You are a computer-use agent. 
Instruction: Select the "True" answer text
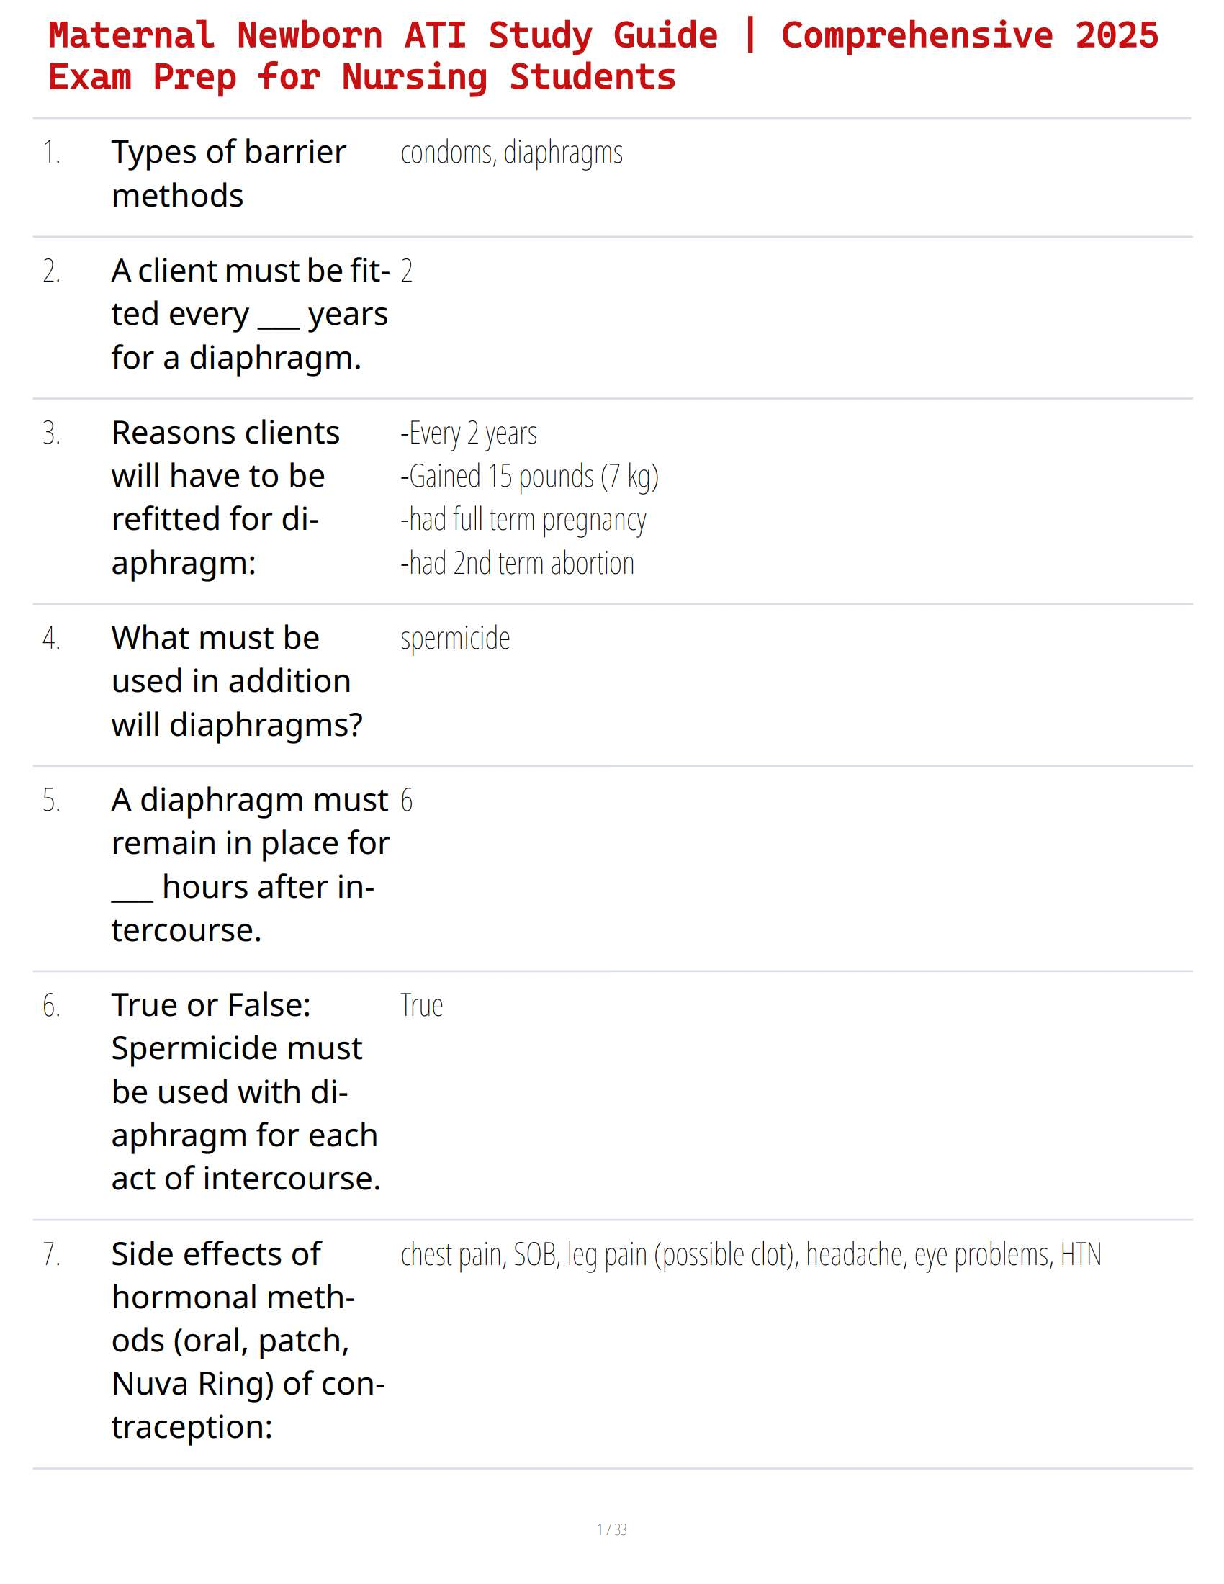421,1006
